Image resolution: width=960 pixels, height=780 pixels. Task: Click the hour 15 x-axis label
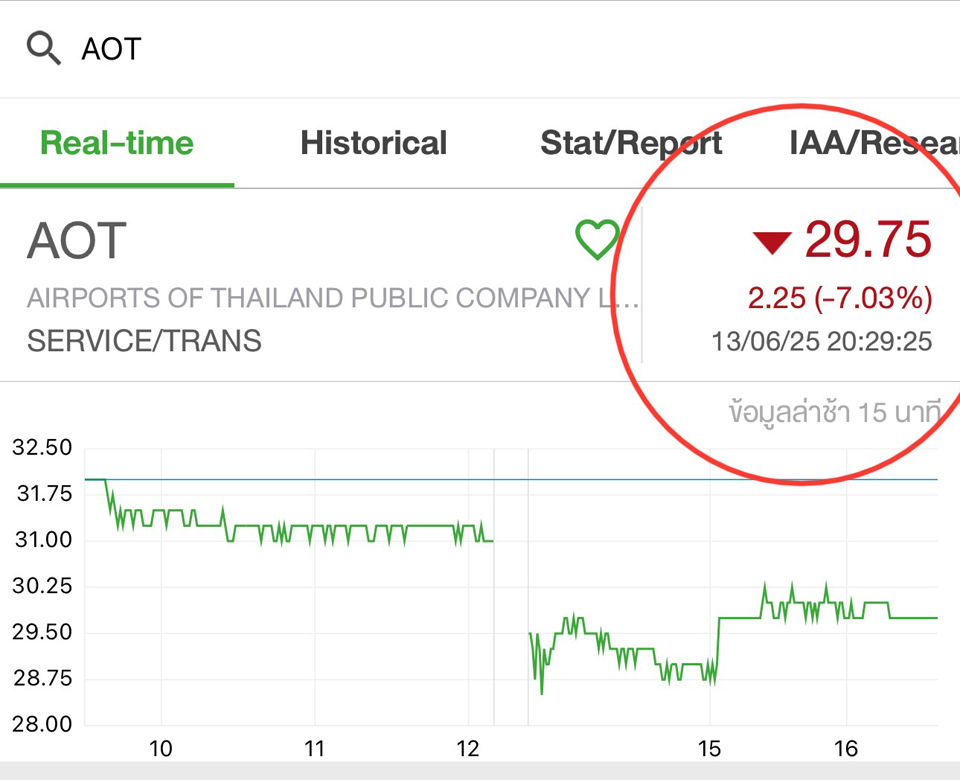(x=710, y=749)
